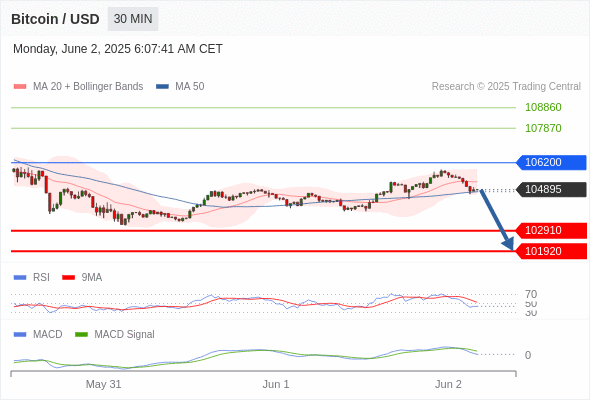590x400 pixels.
Task: Click the 30 MIN timeframe badge
Action: coord(133,19)
